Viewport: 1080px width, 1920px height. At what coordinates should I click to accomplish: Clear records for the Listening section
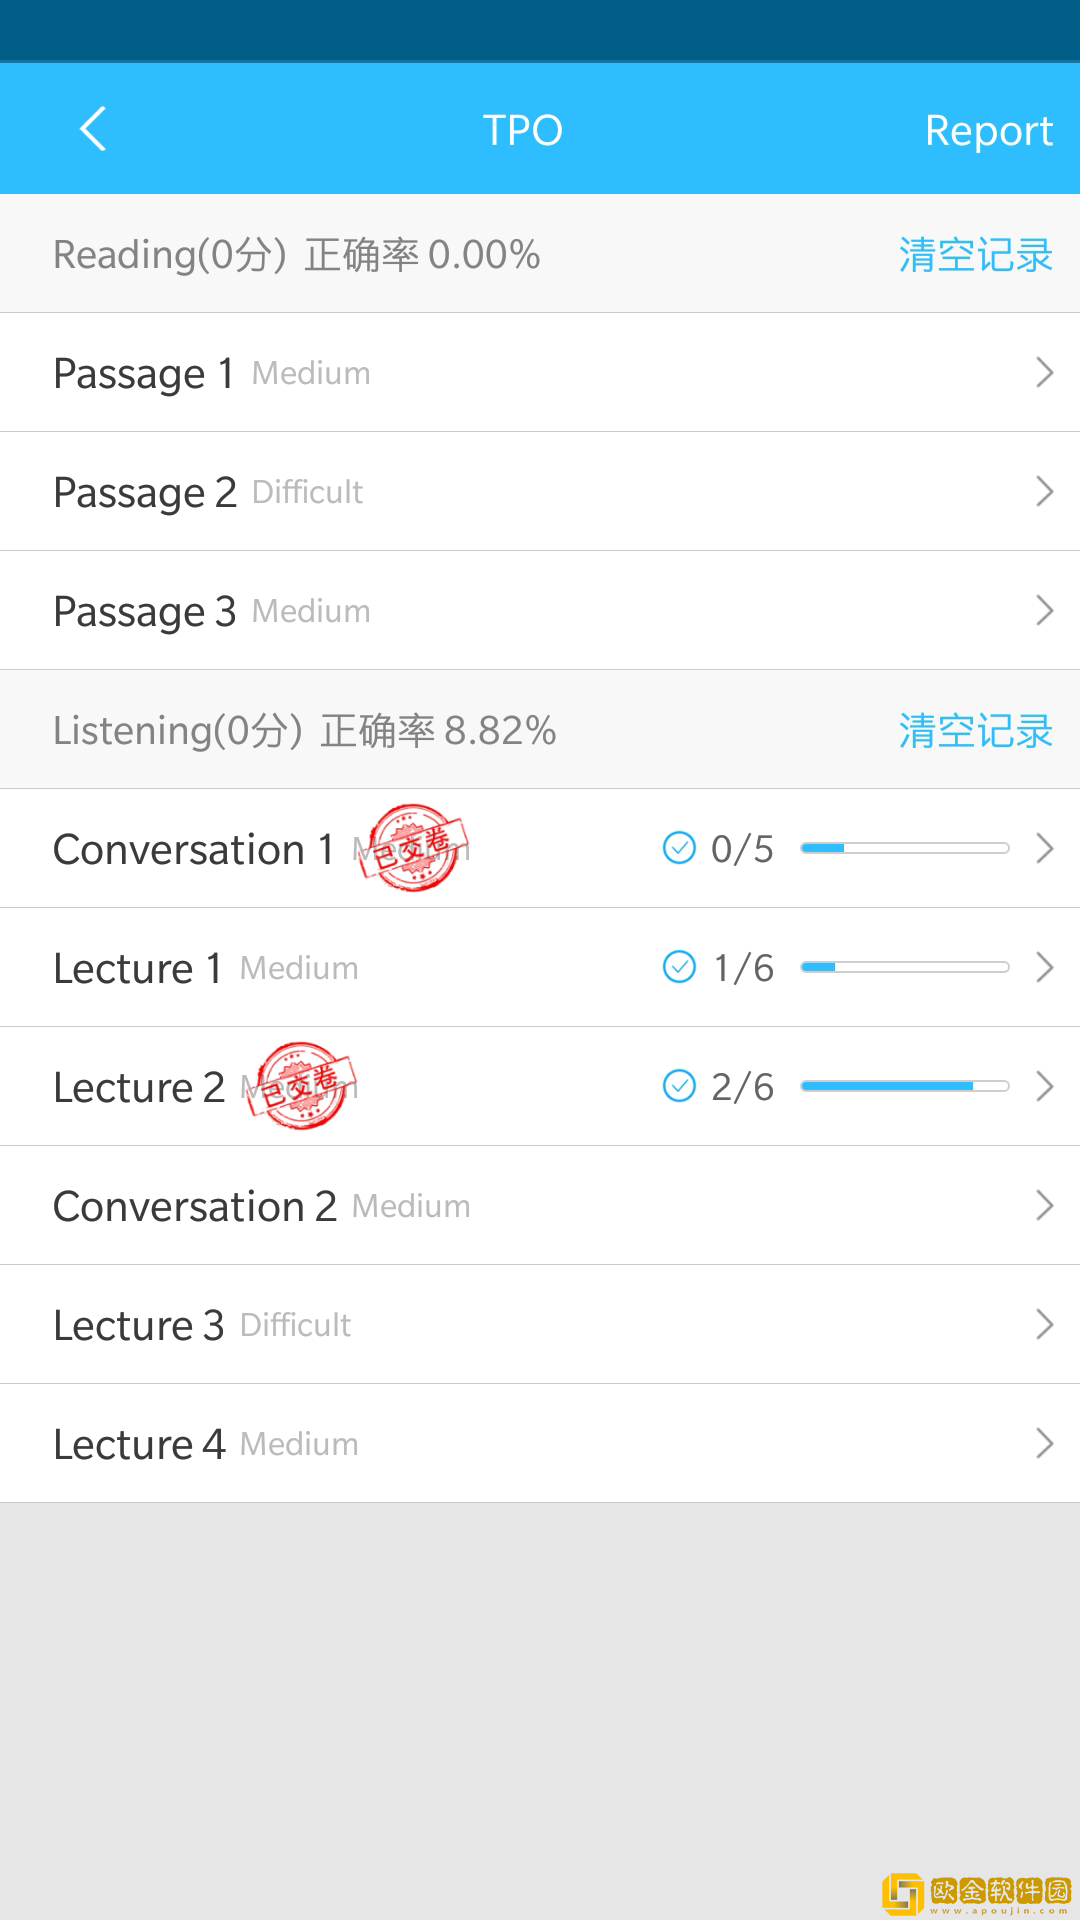tap(975, 731)
